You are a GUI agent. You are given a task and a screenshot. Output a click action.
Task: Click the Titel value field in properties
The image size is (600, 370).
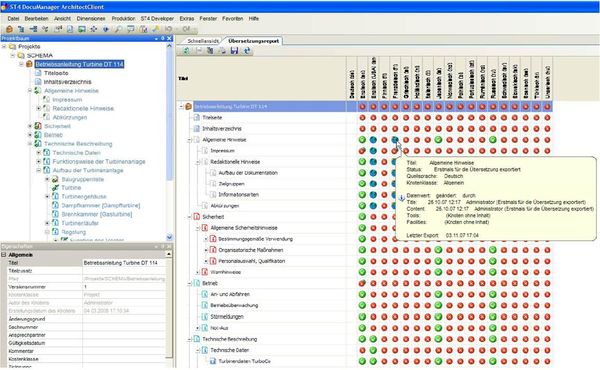[x=124, y=263]
